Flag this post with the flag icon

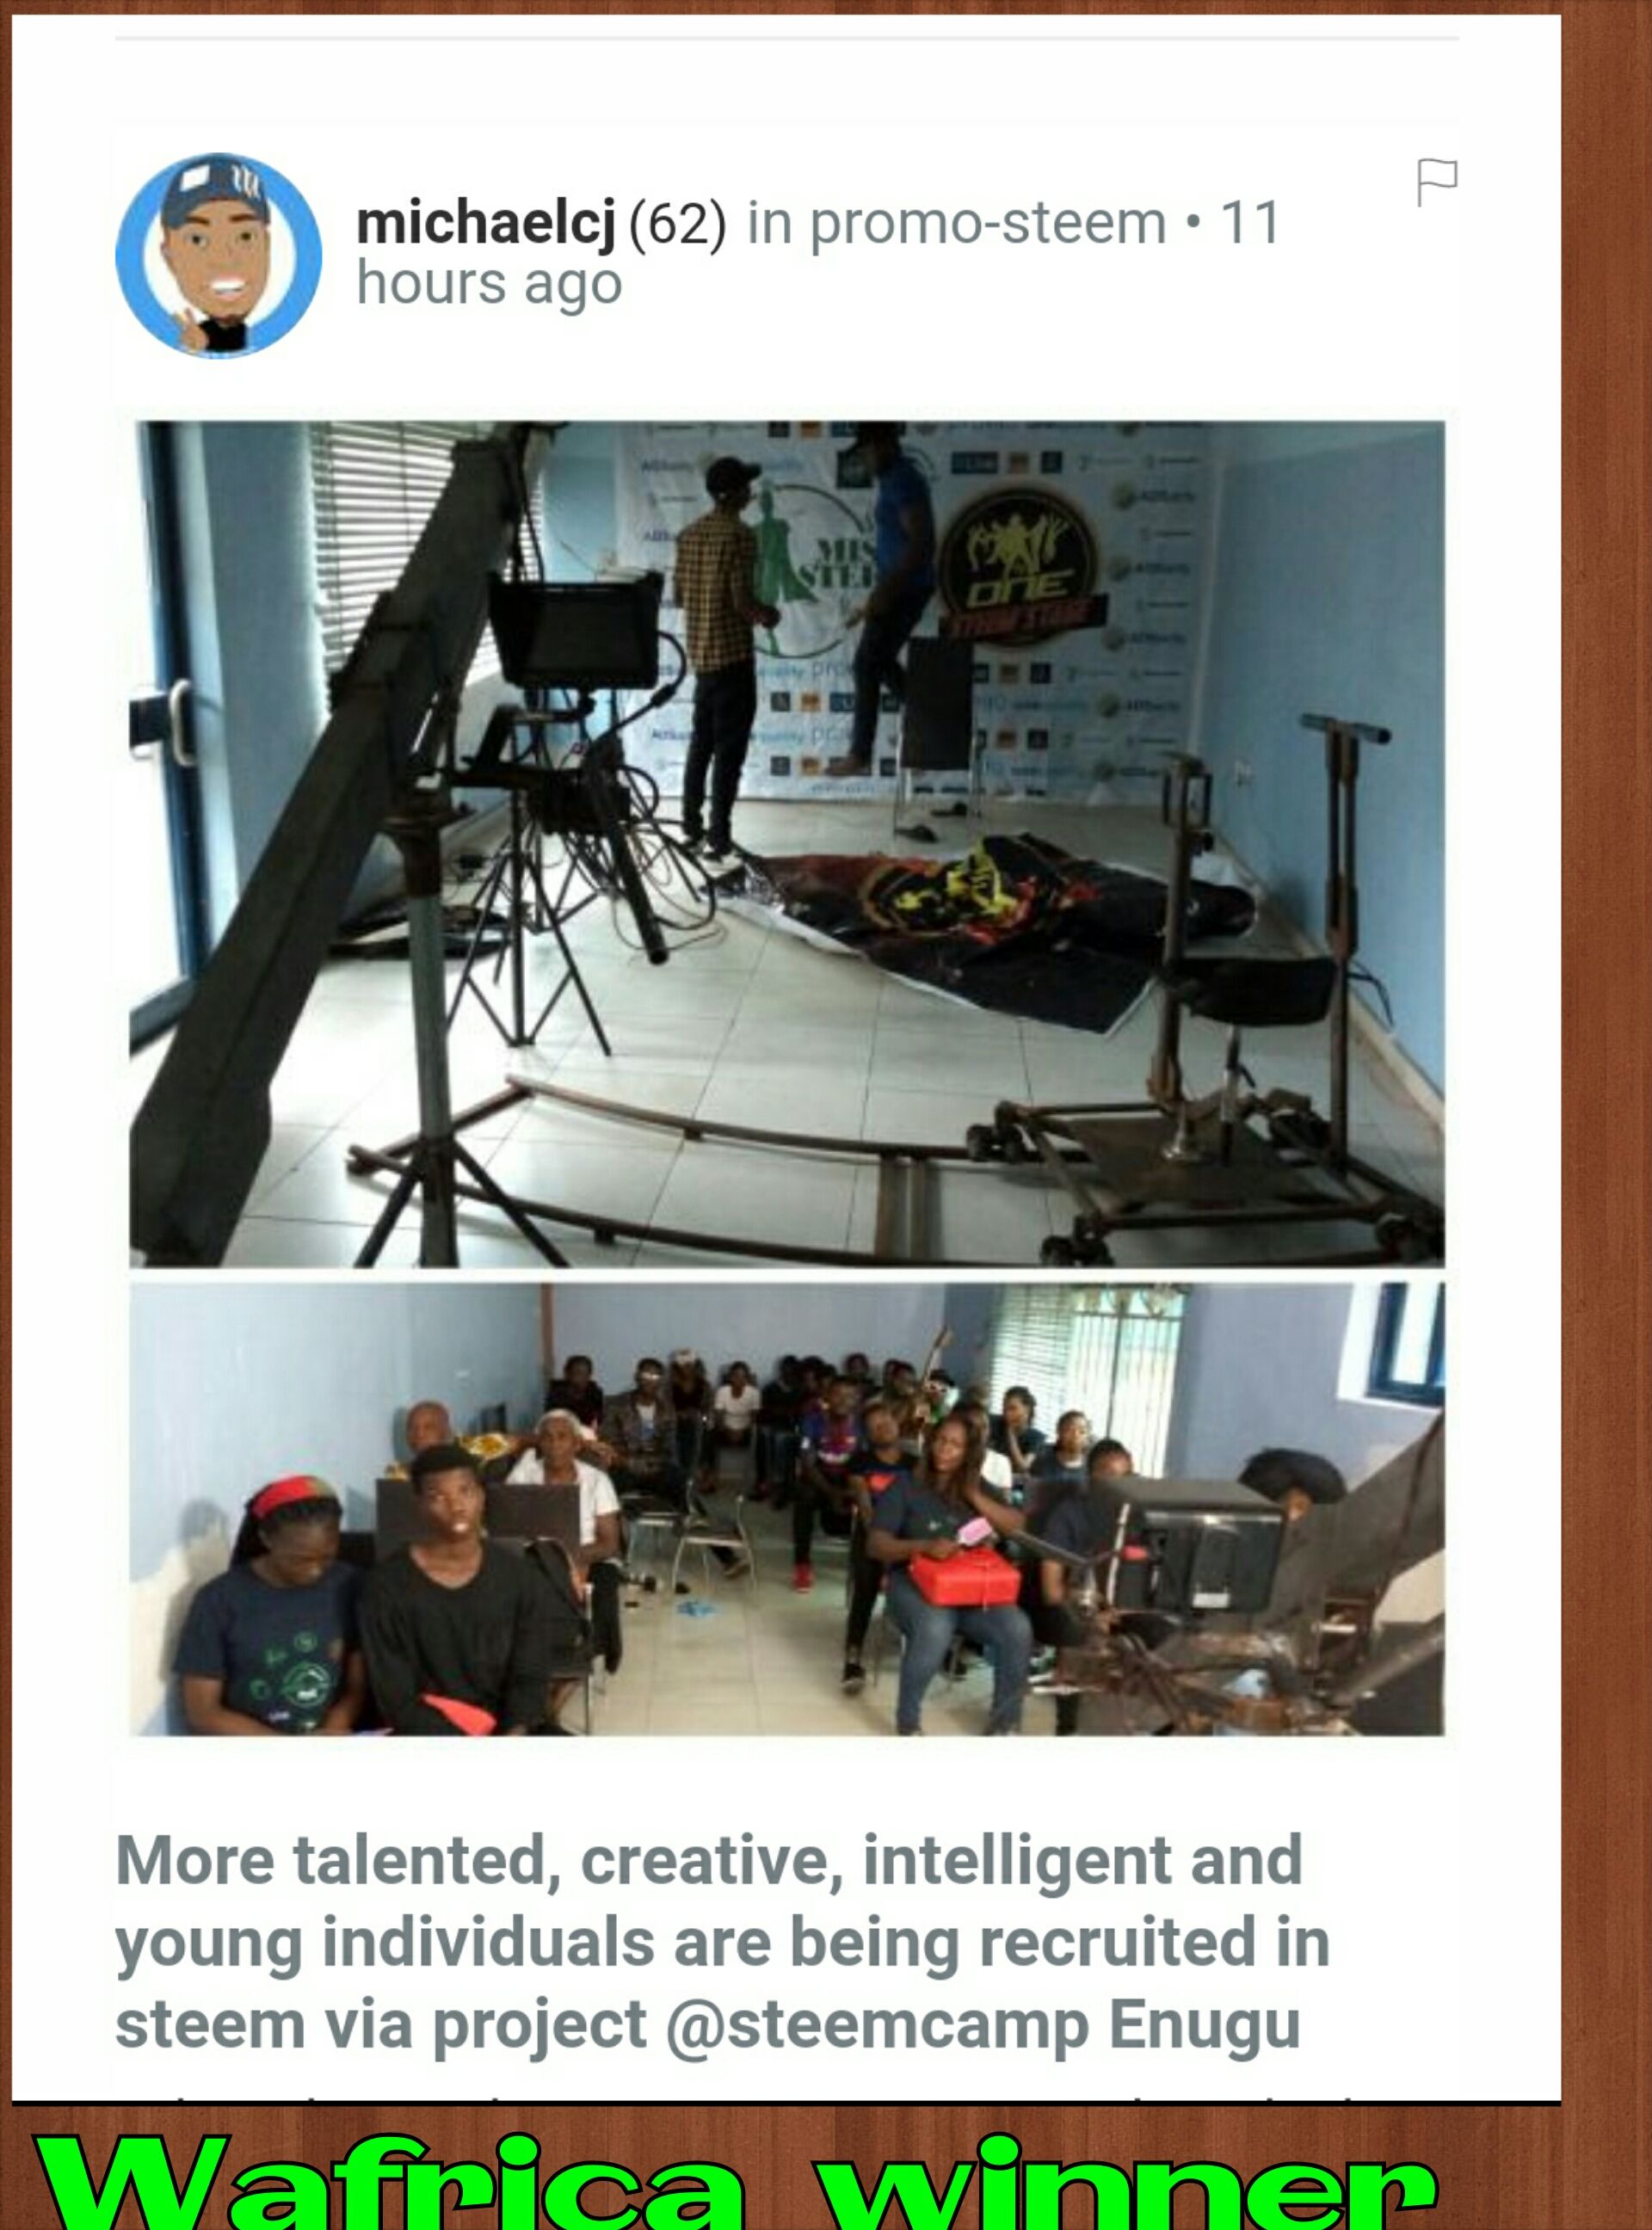[x=1437, y=183]
